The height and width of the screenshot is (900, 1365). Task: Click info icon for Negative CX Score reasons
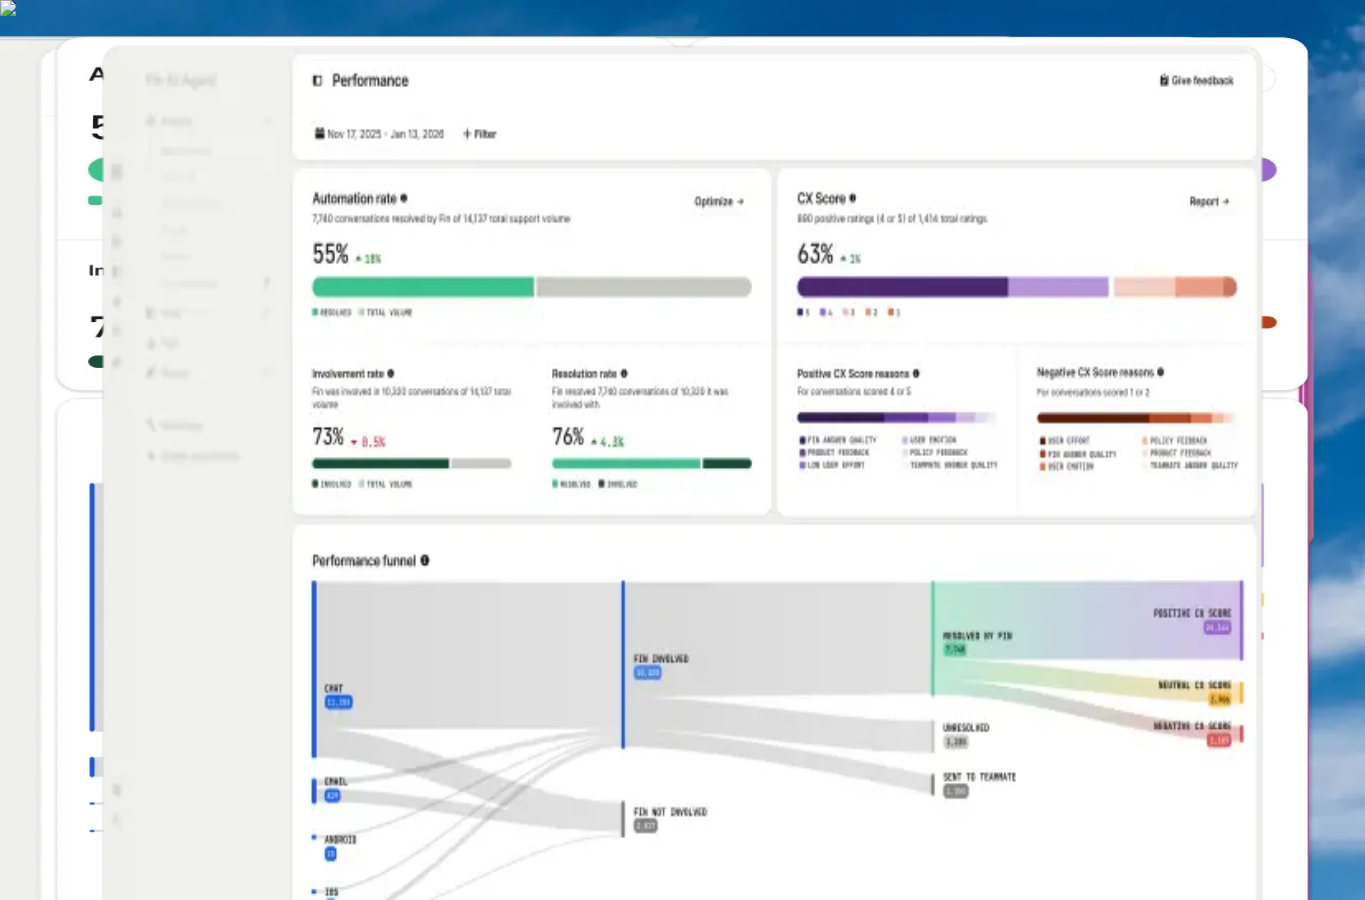[1160, 372]
